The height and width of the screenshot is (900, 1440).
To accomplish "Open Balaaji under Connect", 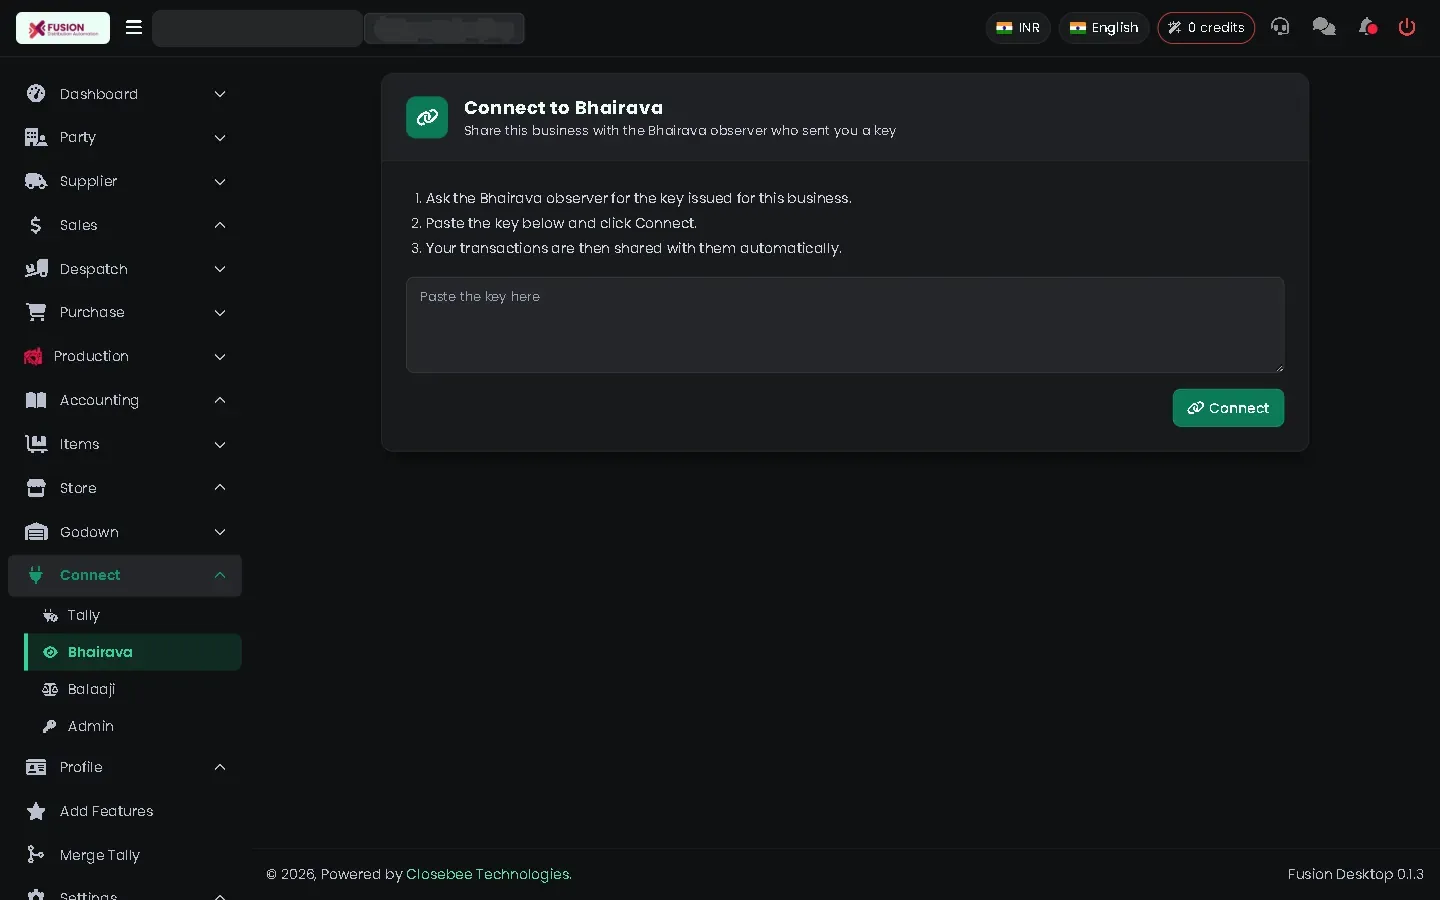I will pos(133,689).
